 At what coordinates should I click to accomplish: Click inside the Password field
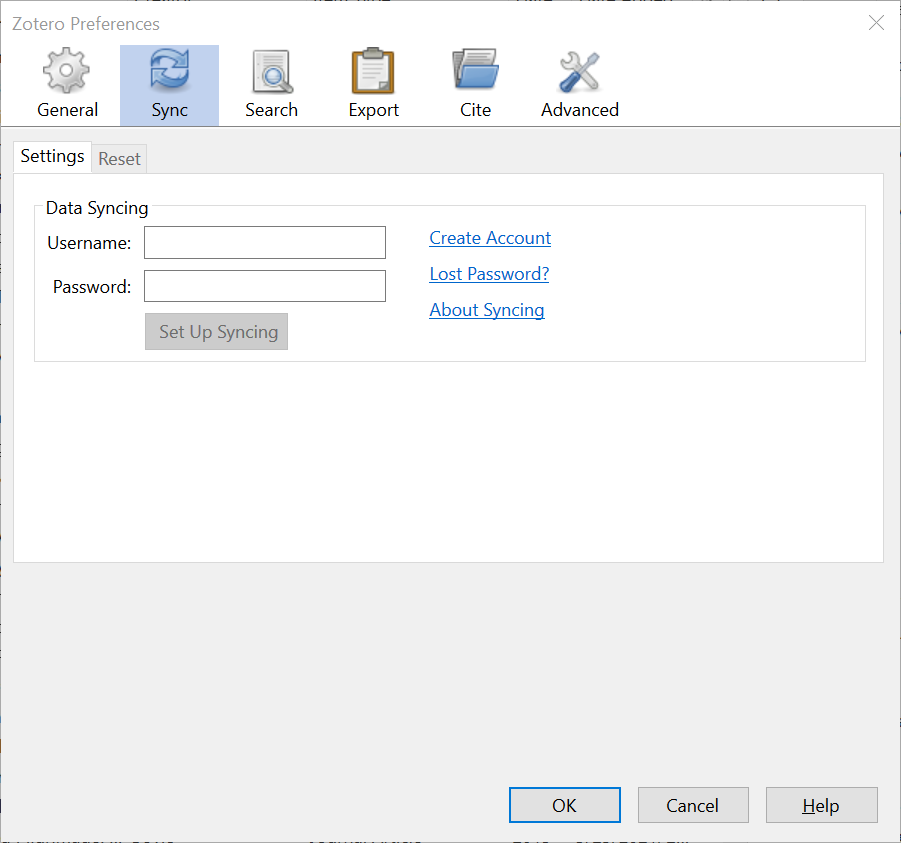tap(264, 286)
